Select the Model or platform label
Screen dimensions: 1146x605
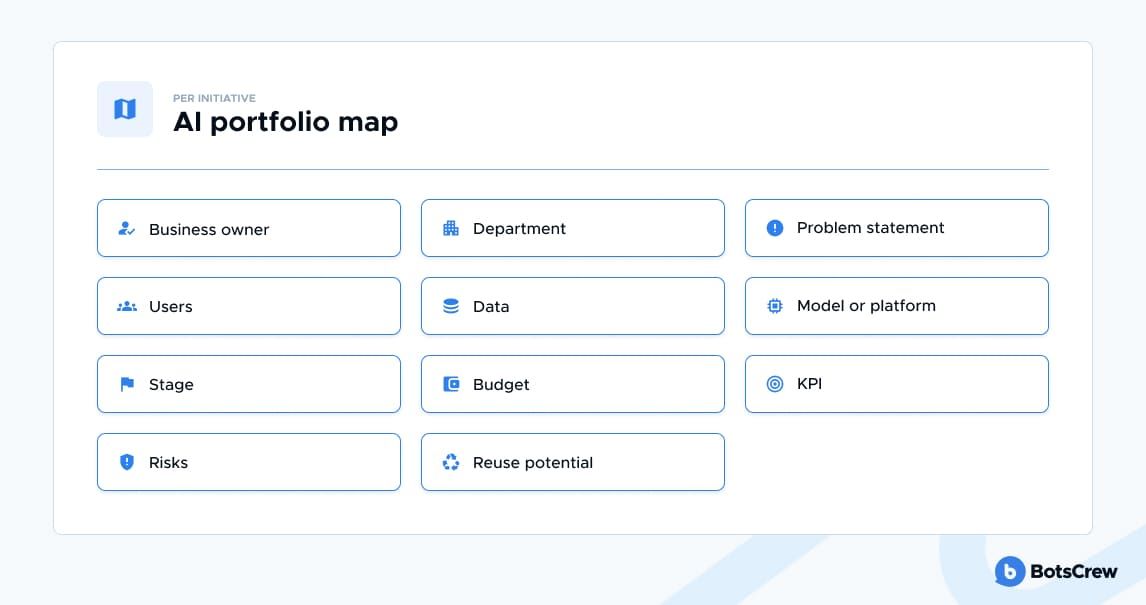[x=866, y=306]
